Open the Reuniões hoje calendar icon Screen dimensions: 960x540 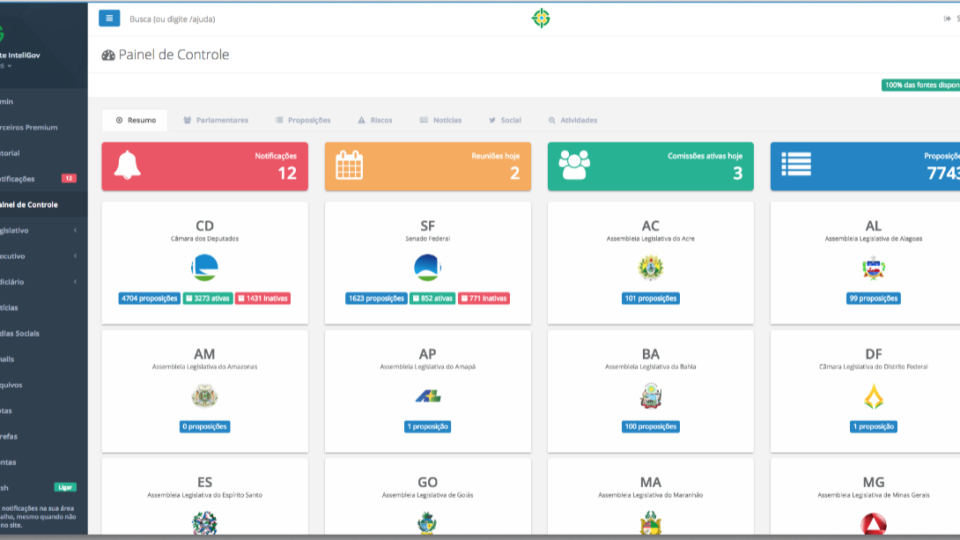point(350,165)
